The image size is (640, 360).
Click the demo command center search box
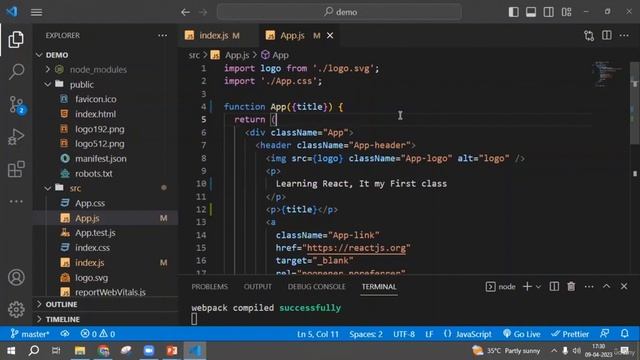[x=340, y=12]
